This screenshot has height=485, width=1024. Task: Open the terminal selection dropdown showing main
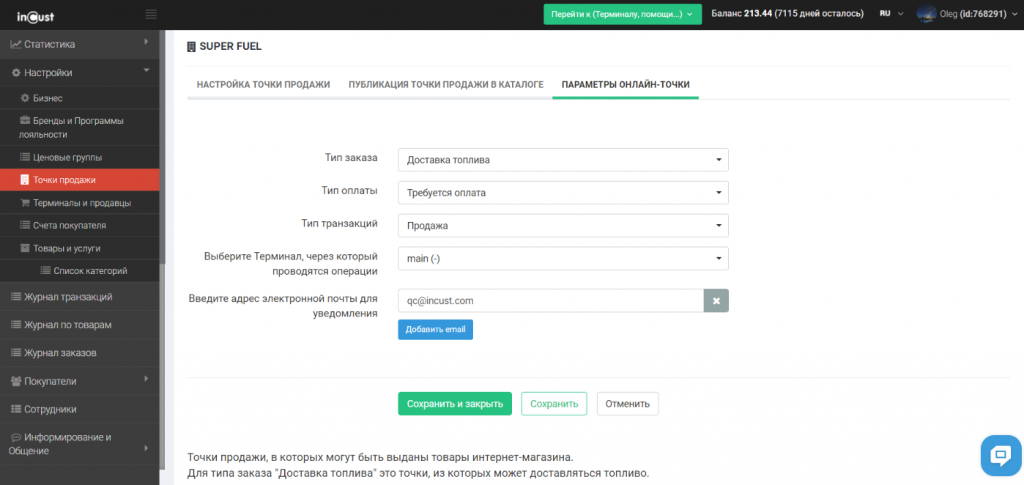(x=562, y=259)
